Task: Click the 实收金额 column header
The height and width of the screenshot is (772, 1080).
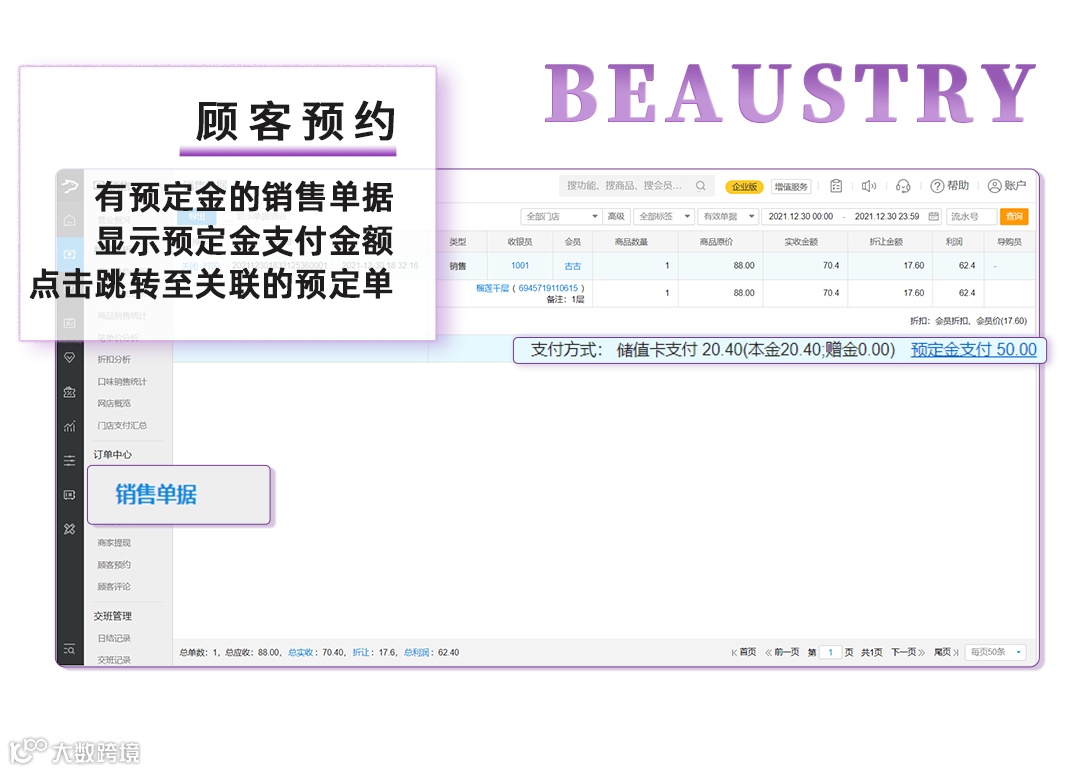Action: tap(801, 242)
